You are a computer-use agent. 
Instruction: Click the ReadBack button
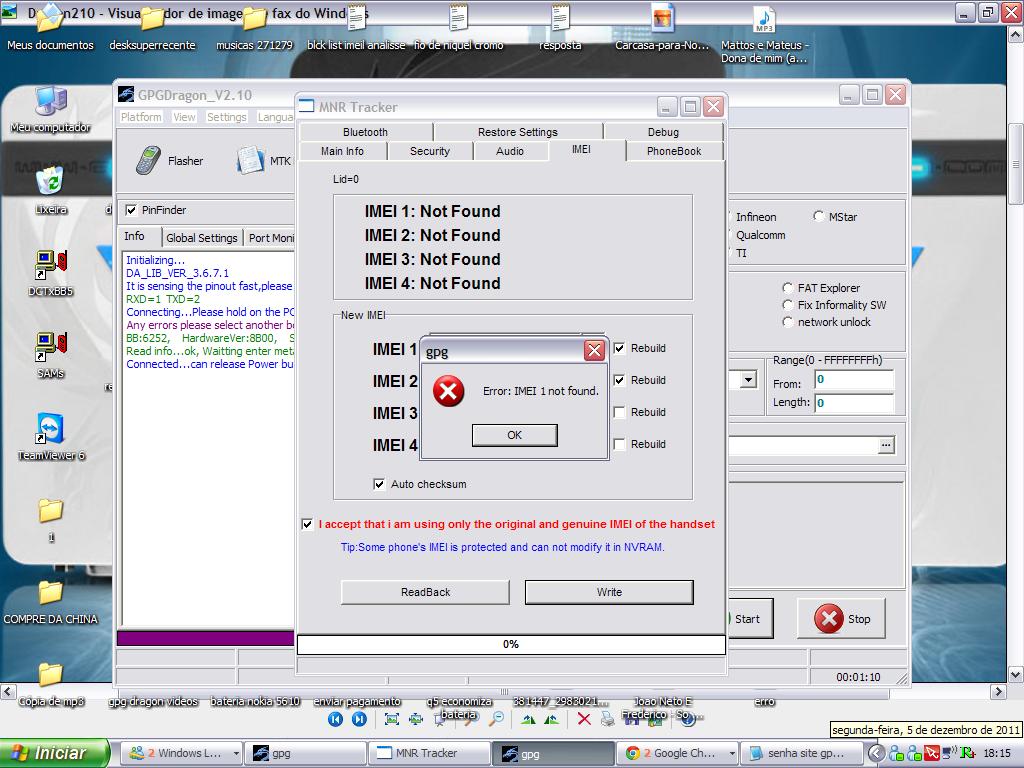[x=425, y=592]
